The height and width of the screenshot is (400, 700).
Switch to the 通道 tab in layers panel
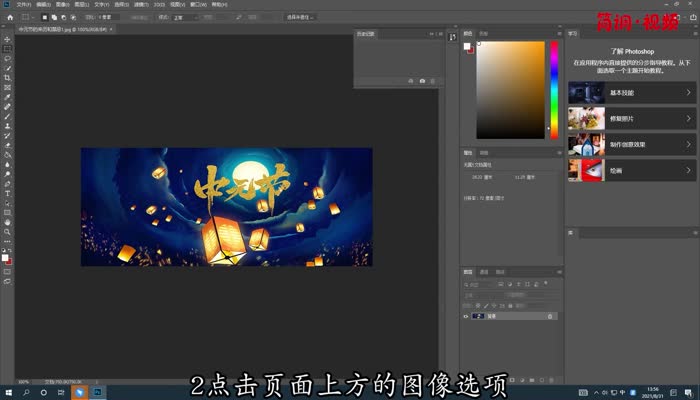484,272
